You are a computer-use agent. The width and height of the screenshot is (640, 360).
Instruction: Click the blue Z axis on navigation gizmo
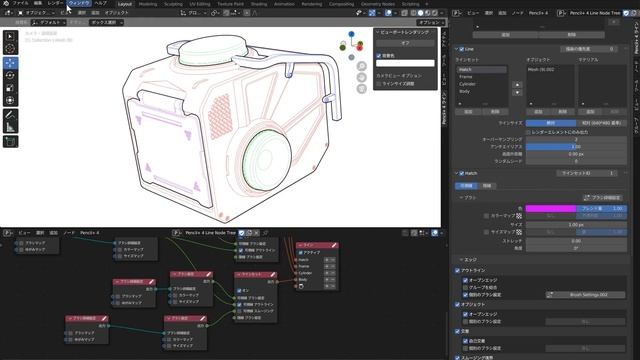pyautogui.click(x=351, y=34)
